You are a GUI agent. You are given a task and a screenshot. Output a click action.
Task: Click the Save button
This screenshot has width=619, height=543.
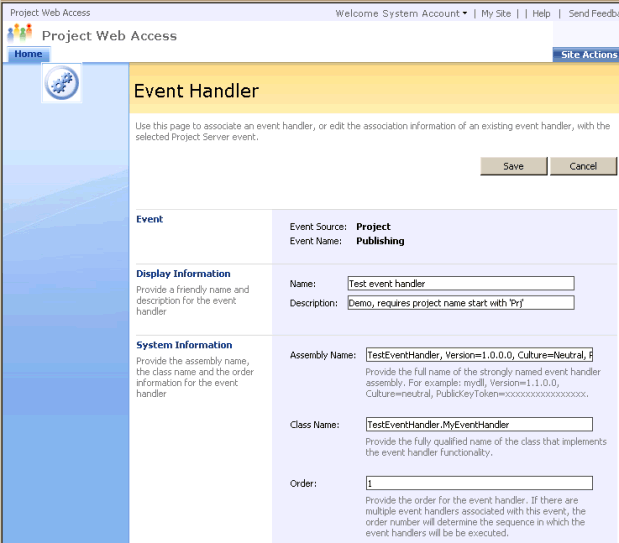click(x=514, y=166)
